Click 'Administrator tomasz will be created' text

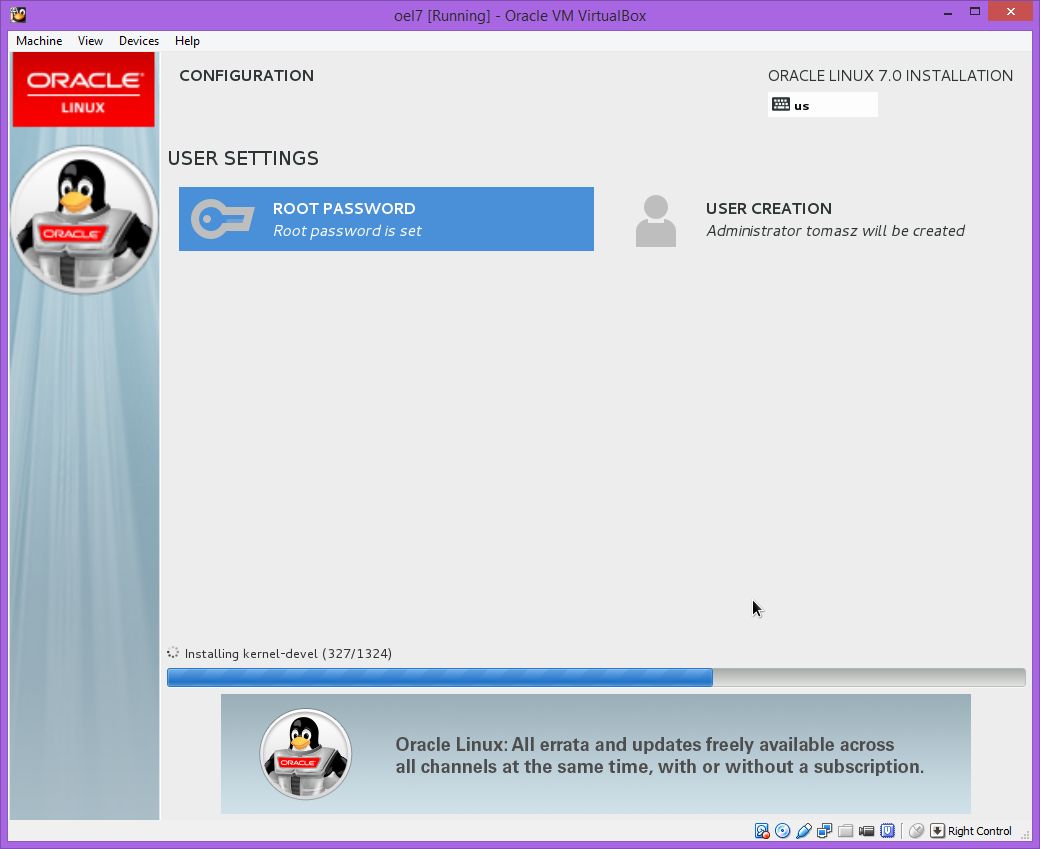pos(835,231)
